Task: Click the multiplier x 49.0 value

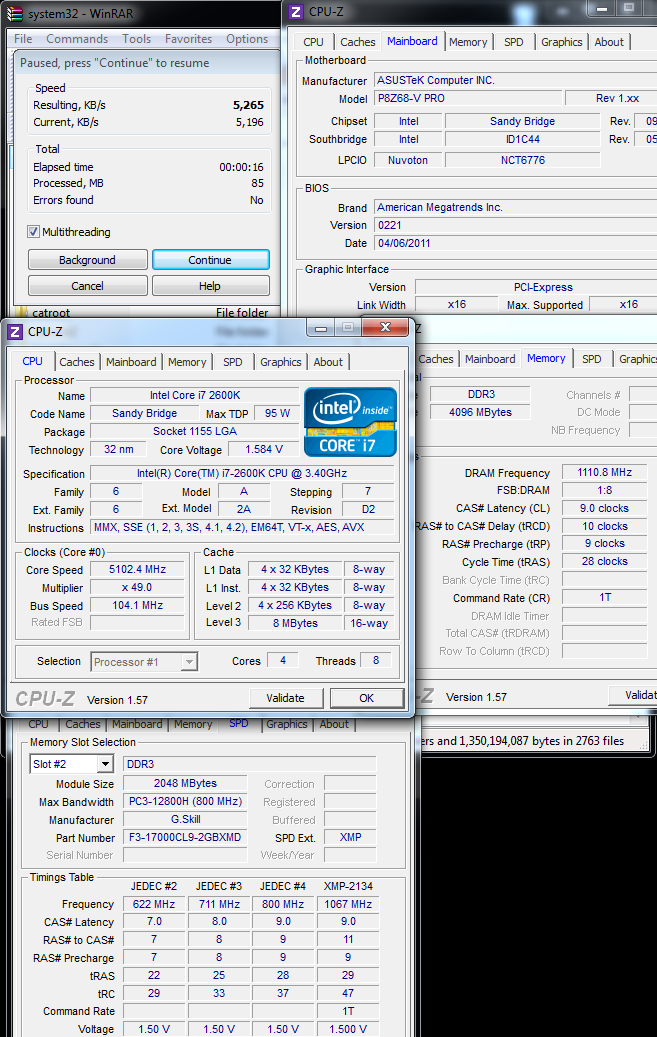Action: tap(138, 587)
